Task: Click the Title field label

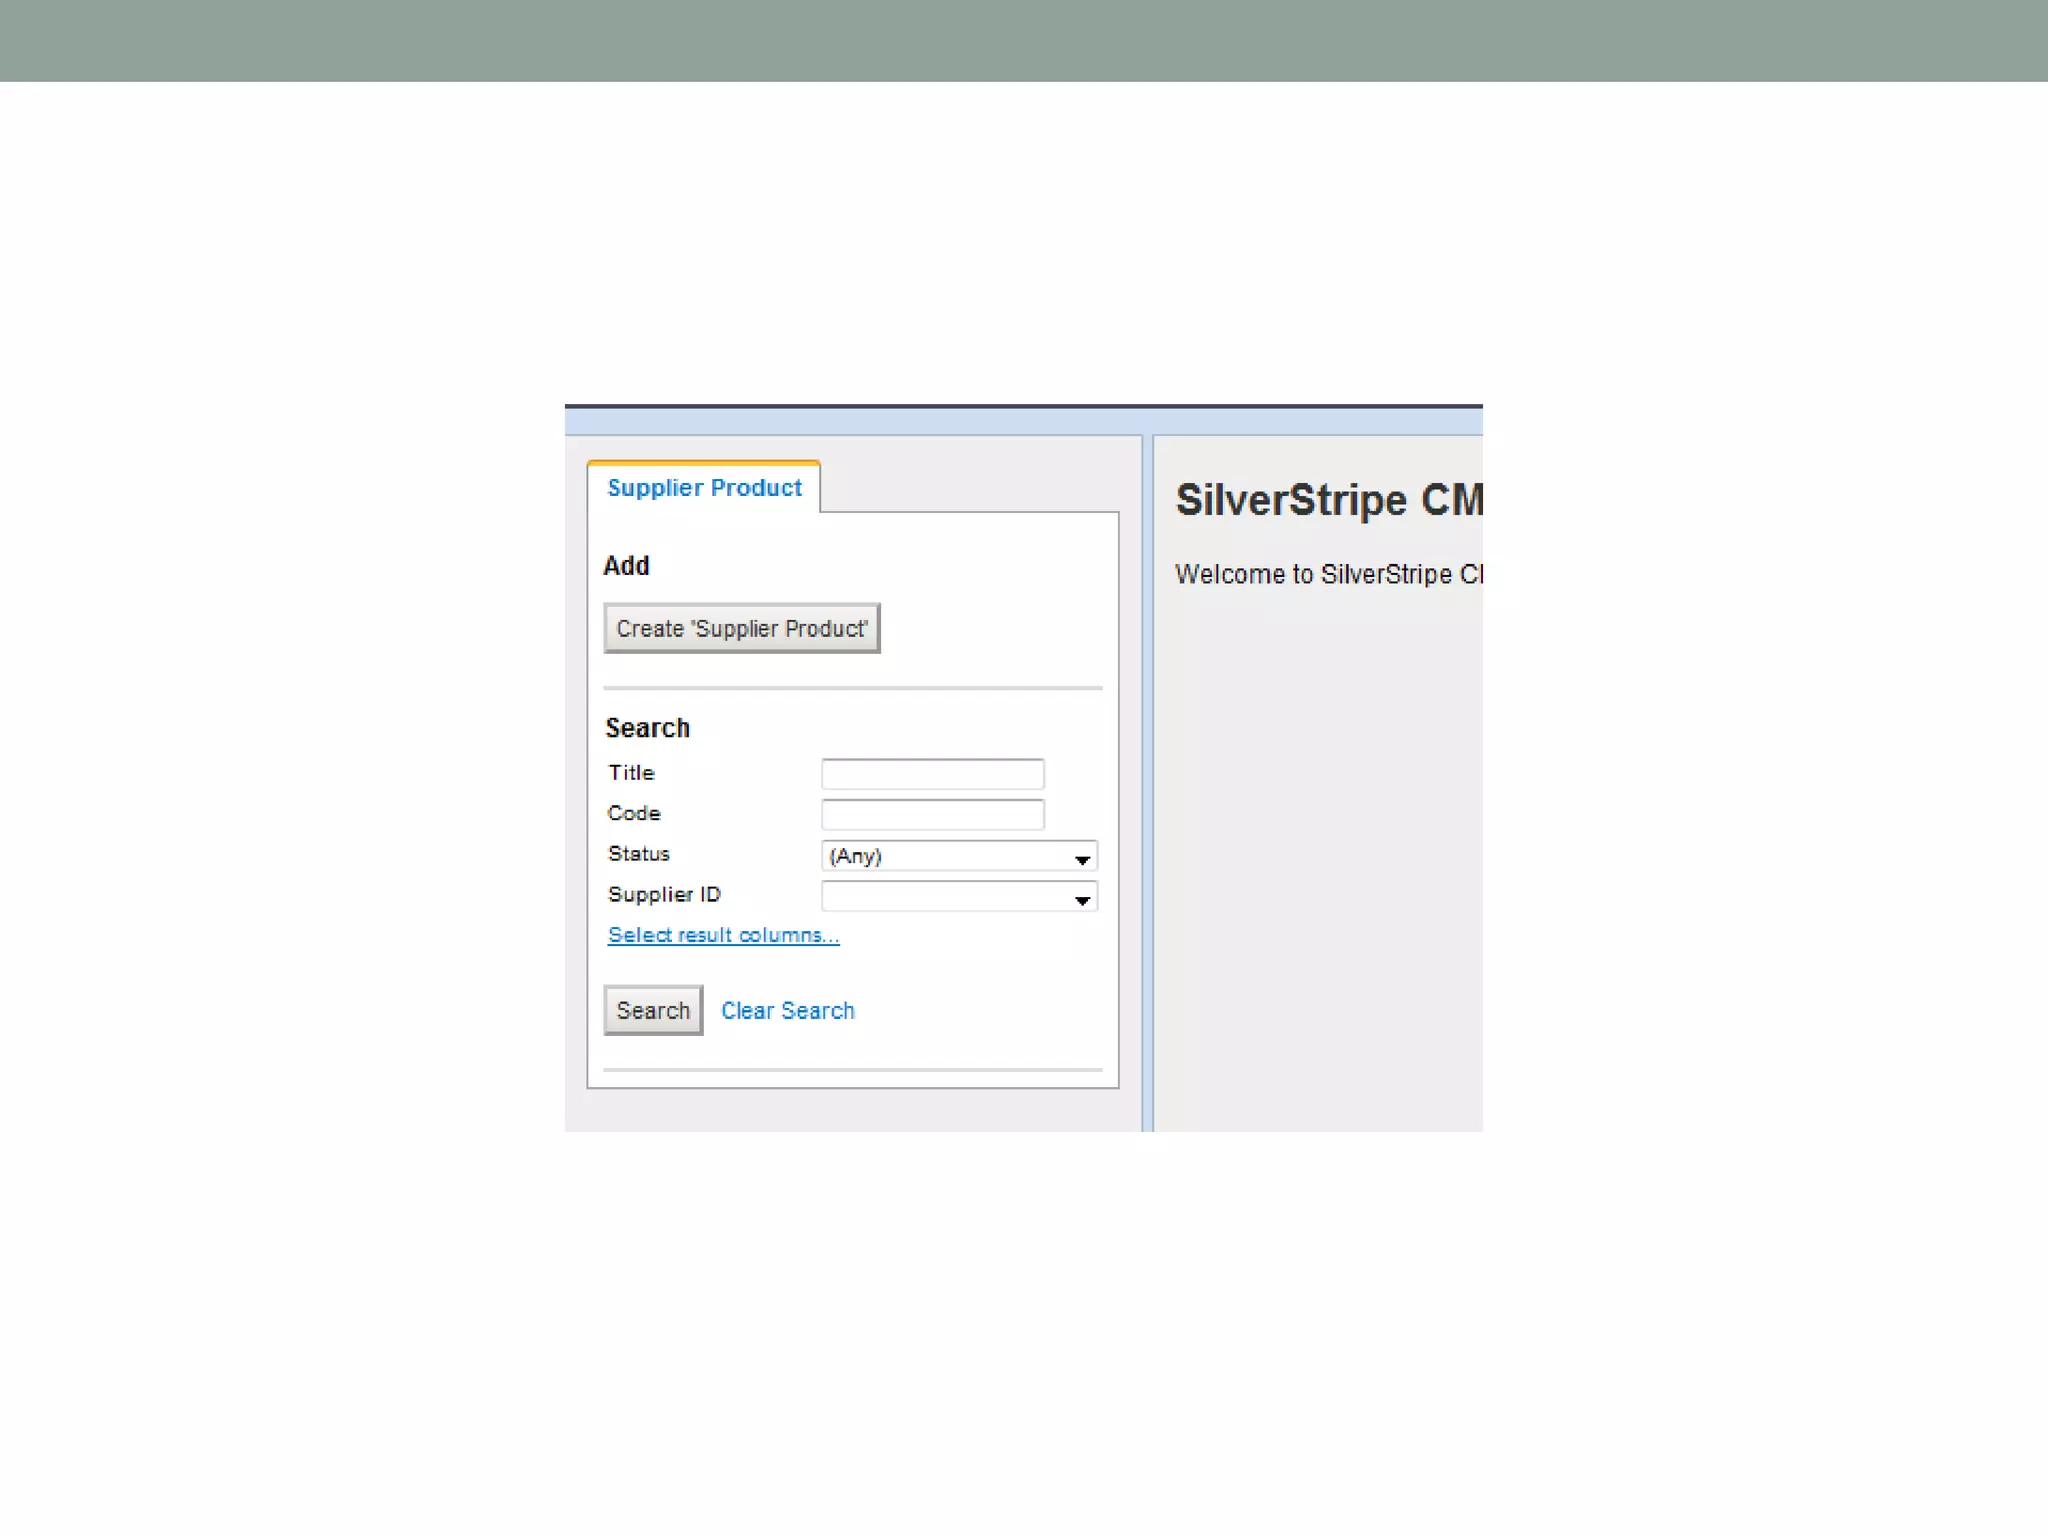Action: pyautogui.click(x=631, y=773)
